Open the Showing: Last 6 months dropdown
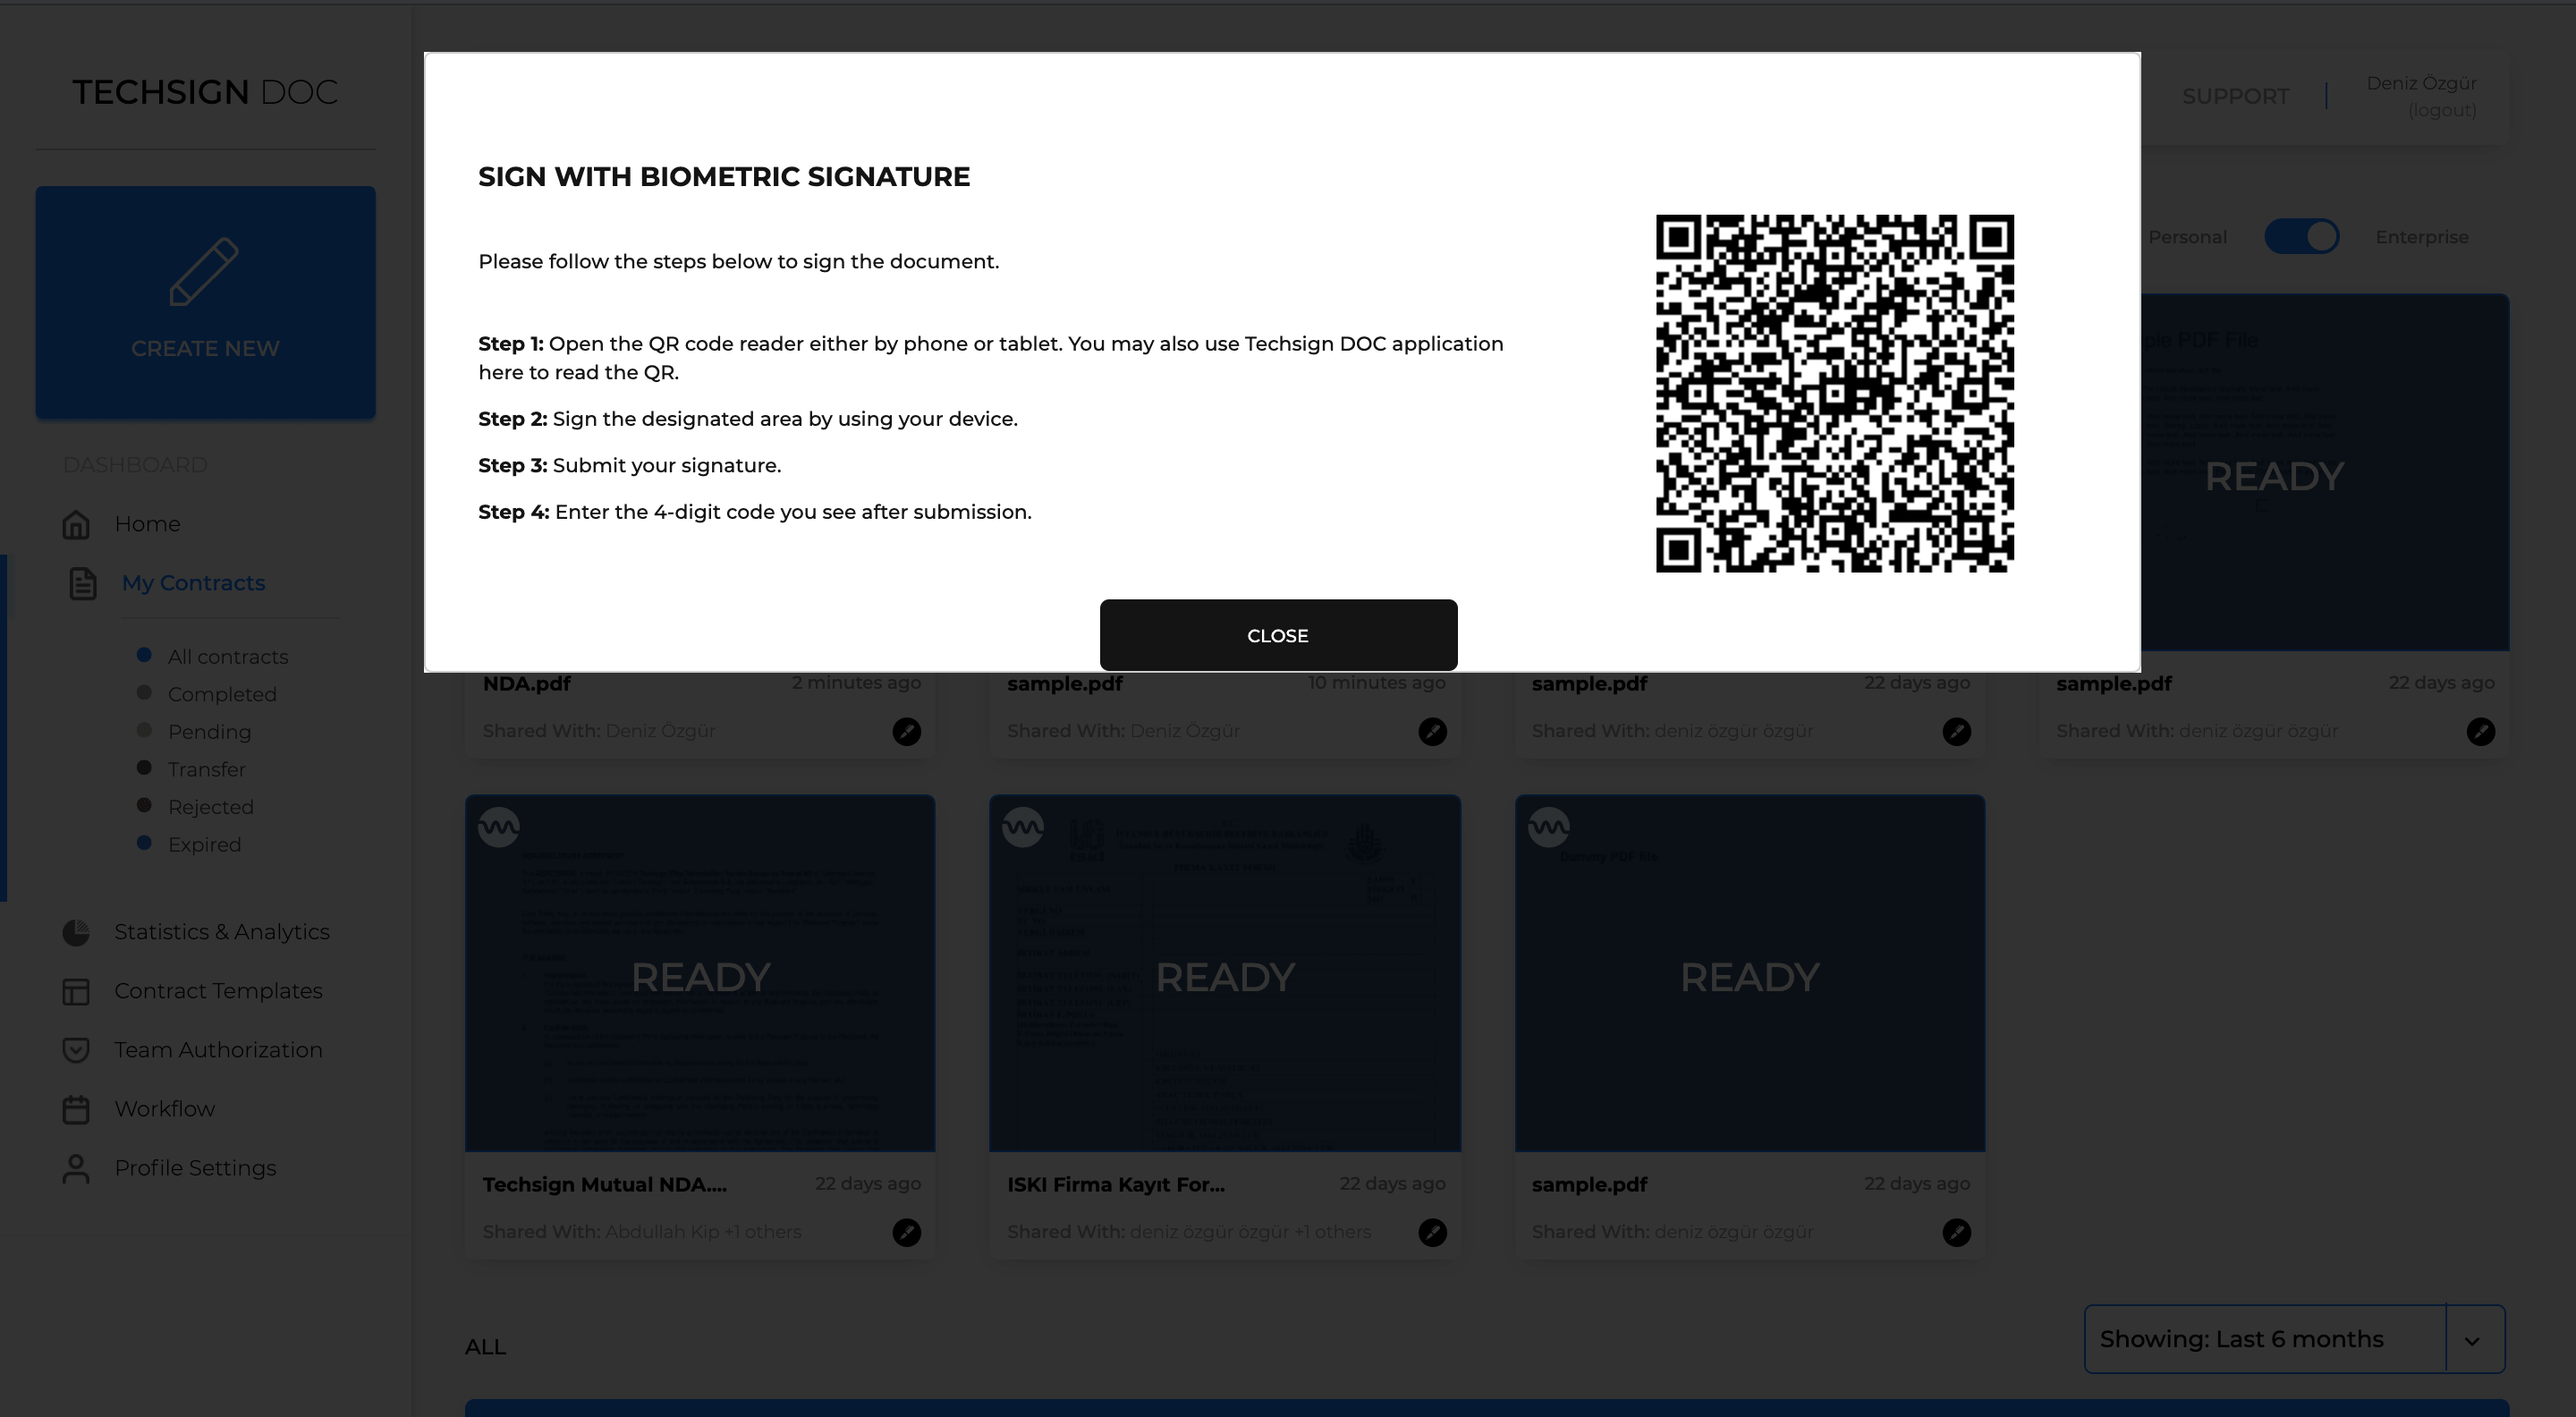 tap(2294, 1339)
